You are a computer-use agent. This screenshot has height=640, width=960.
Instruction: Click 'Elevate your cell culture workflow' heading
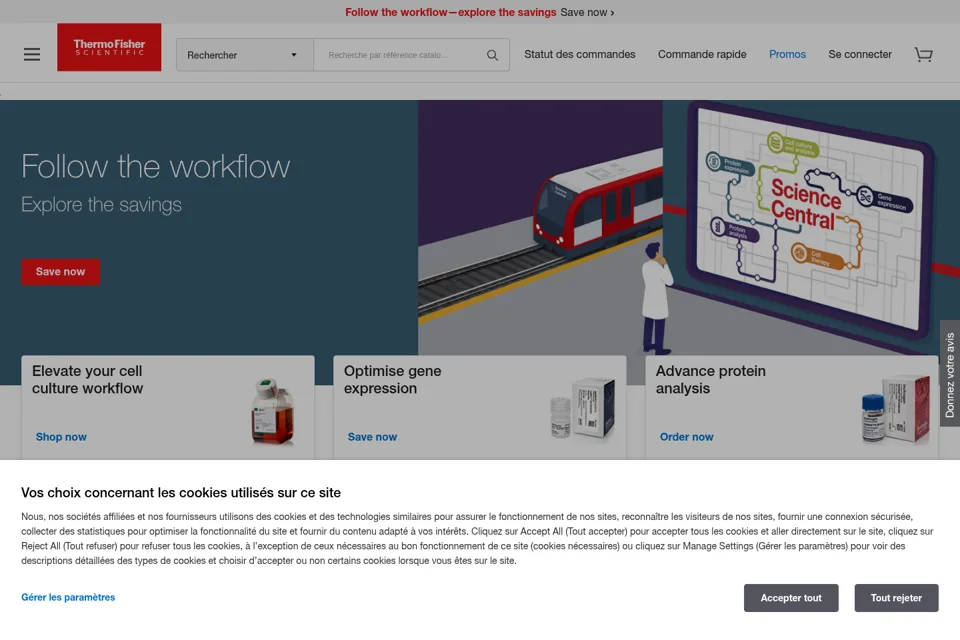(x=88, y=380)
